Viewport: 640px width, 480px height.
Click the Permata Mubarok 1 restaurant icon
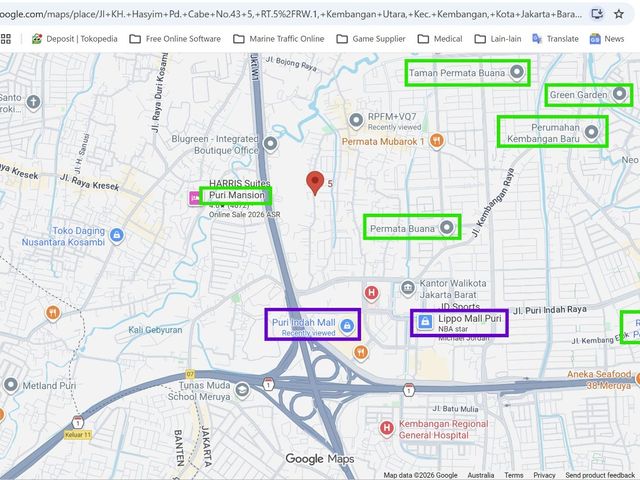(436, 141)
